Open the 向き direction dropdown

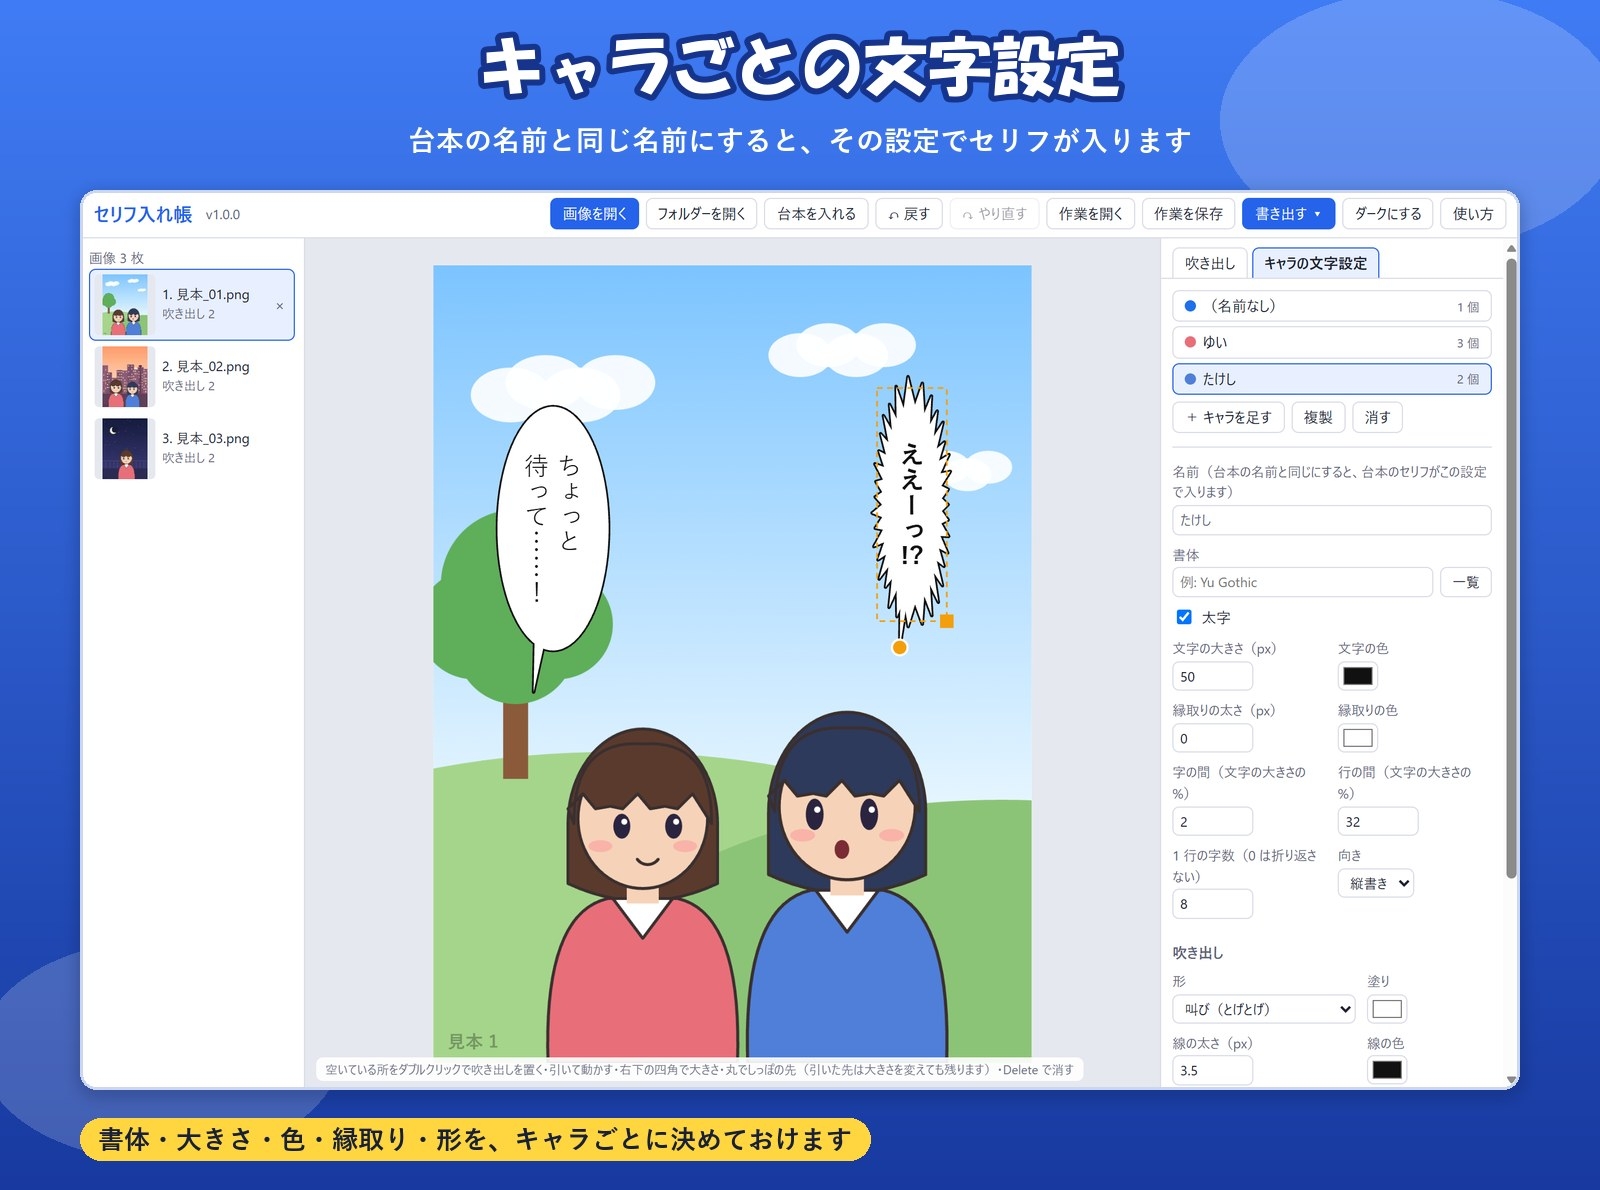pos(1376,883)
